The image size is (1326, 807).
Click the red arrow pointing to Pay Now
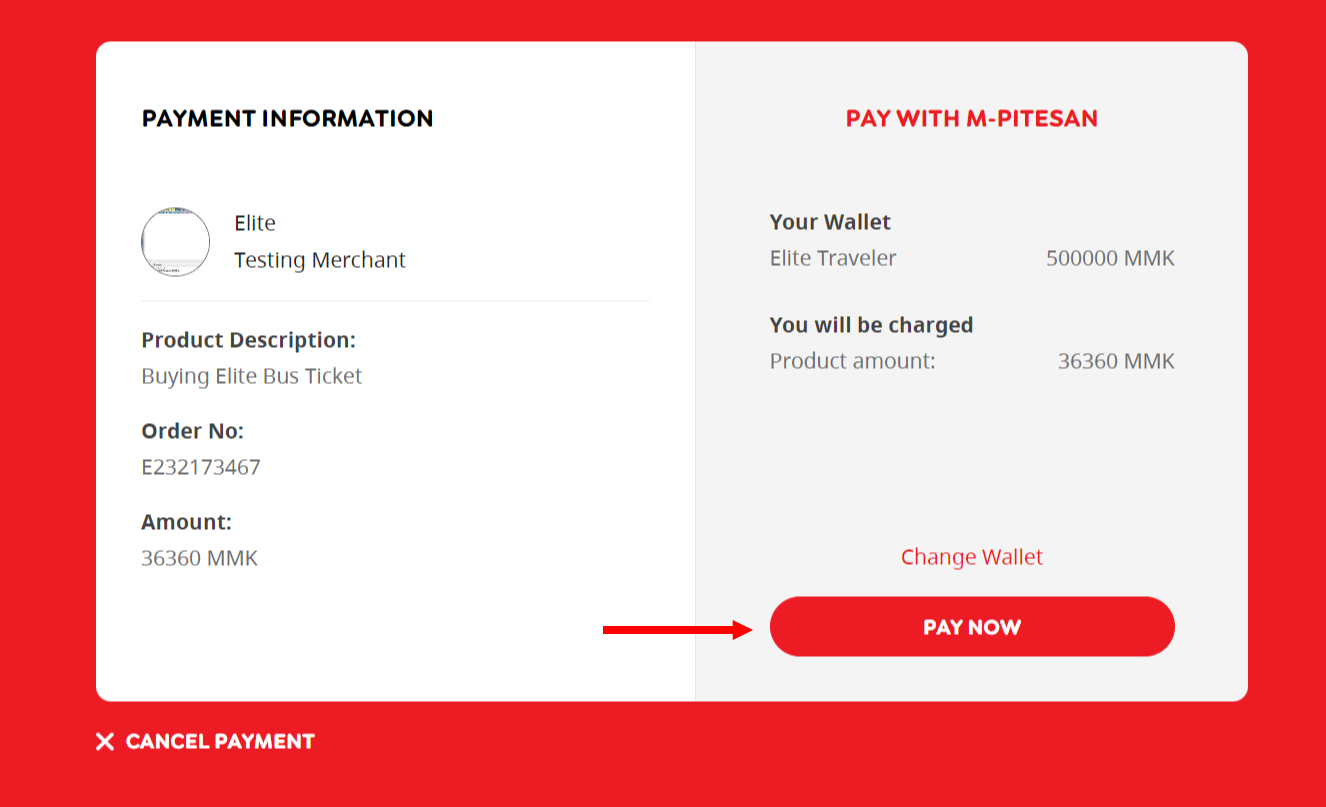(677, 629)
